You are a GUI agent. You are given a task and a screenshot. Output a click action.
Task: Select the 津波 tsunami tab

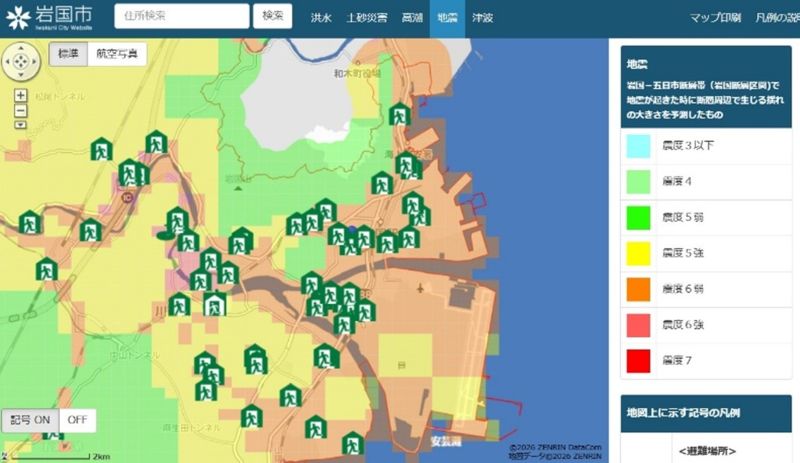tap(482, 18)
